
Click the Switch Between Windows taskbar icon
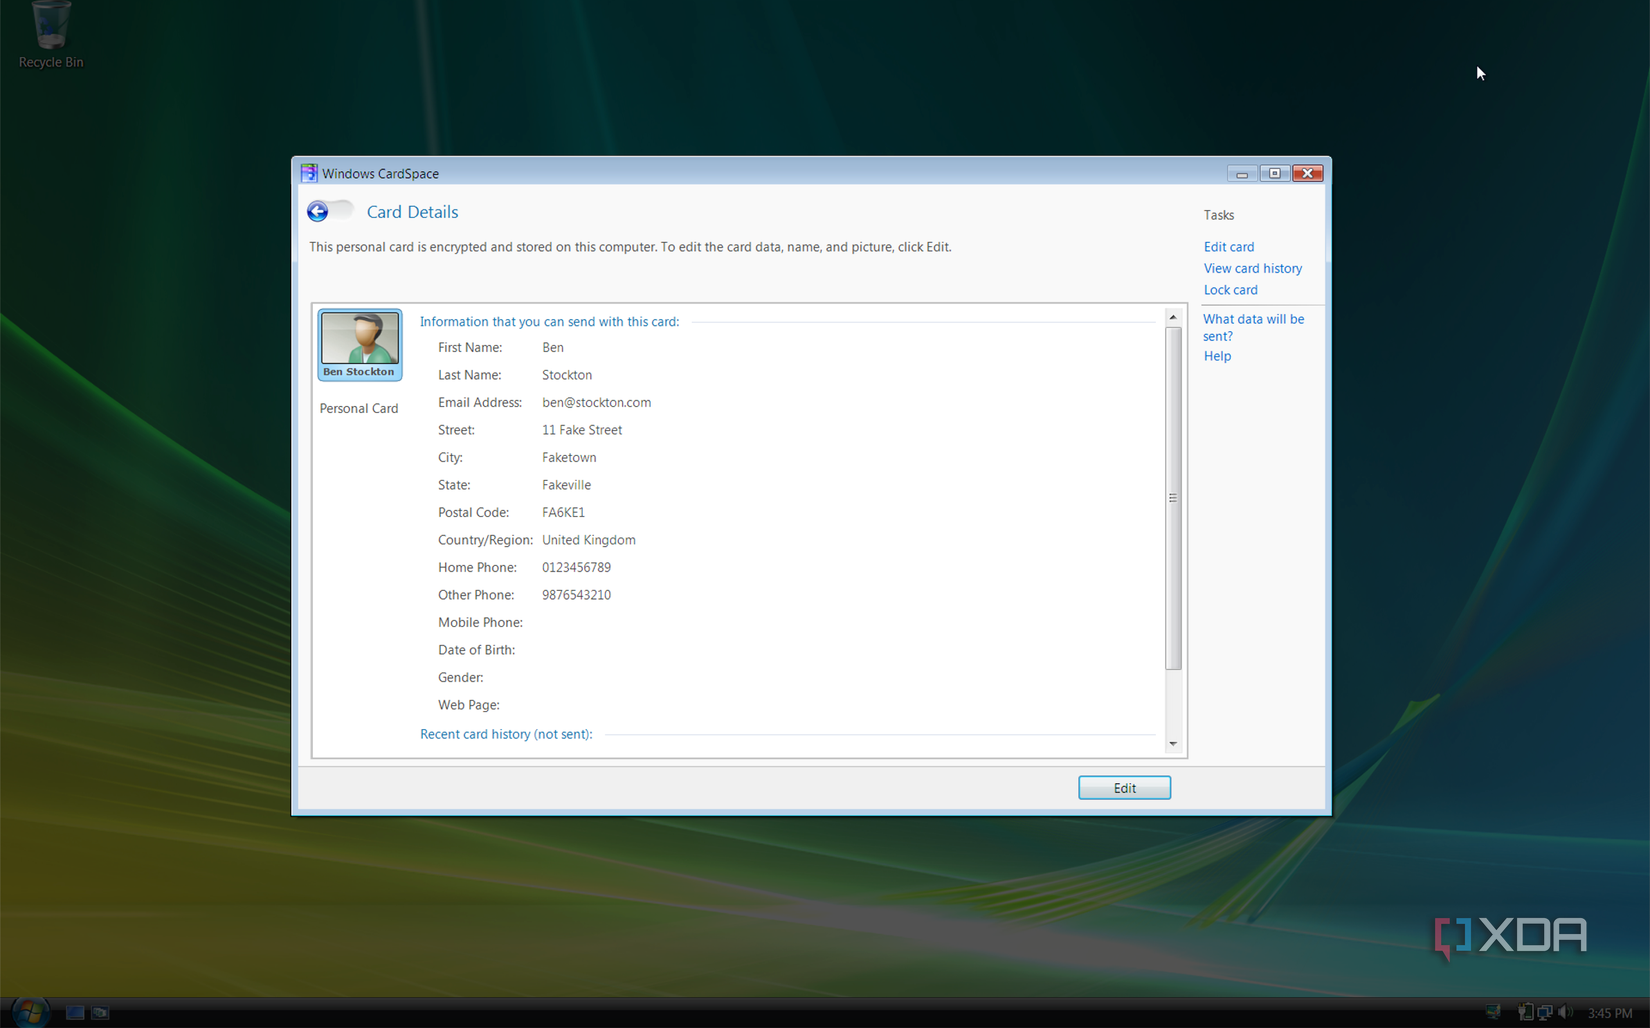pyautogui.click(x=100, y=1012)
